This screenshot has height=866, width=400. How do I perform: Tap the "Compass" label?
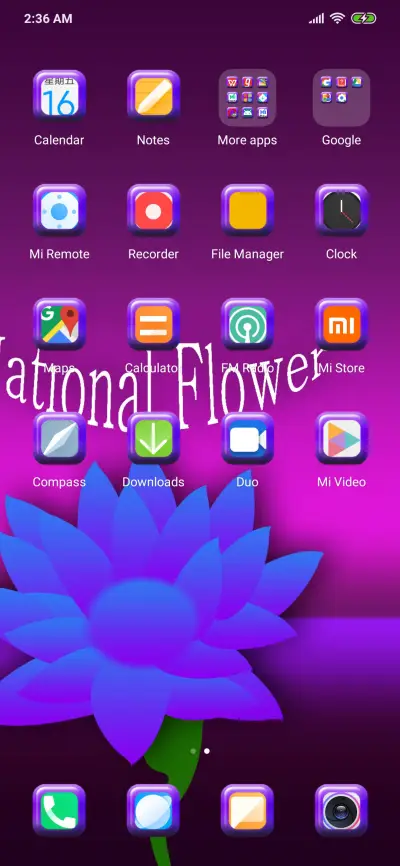click(59, 482)
